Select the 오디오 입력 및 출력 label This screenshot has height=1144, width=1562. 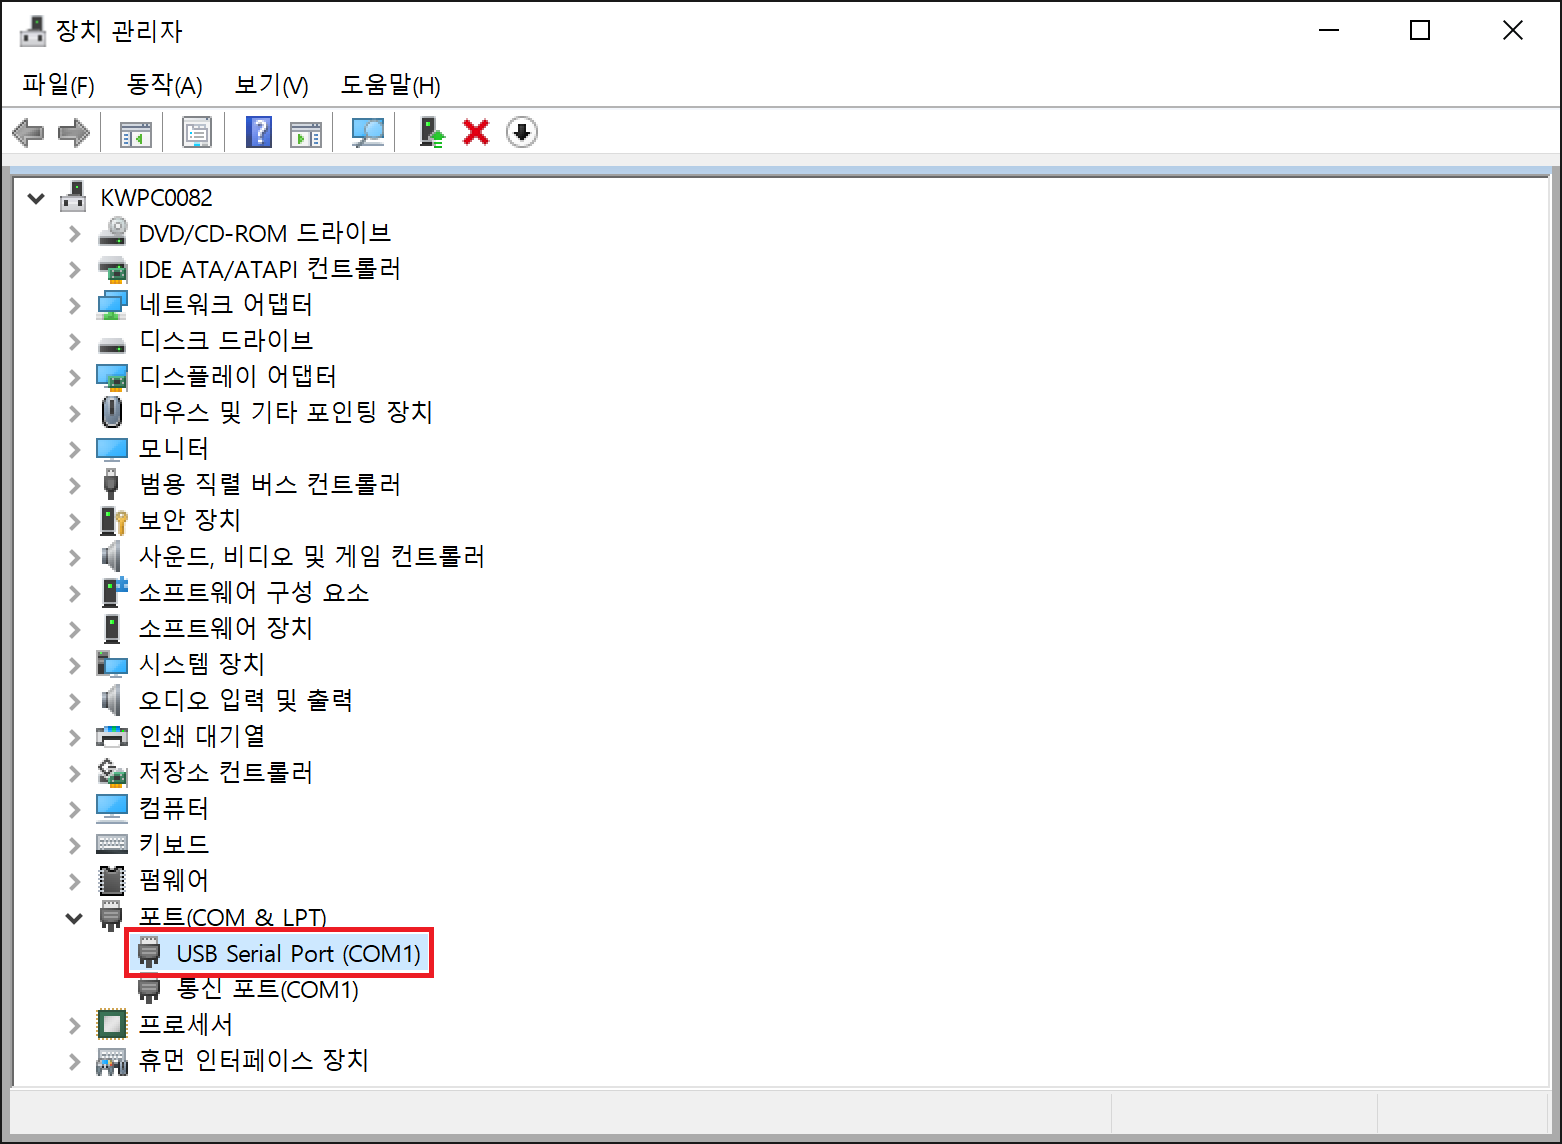point(245,700)
